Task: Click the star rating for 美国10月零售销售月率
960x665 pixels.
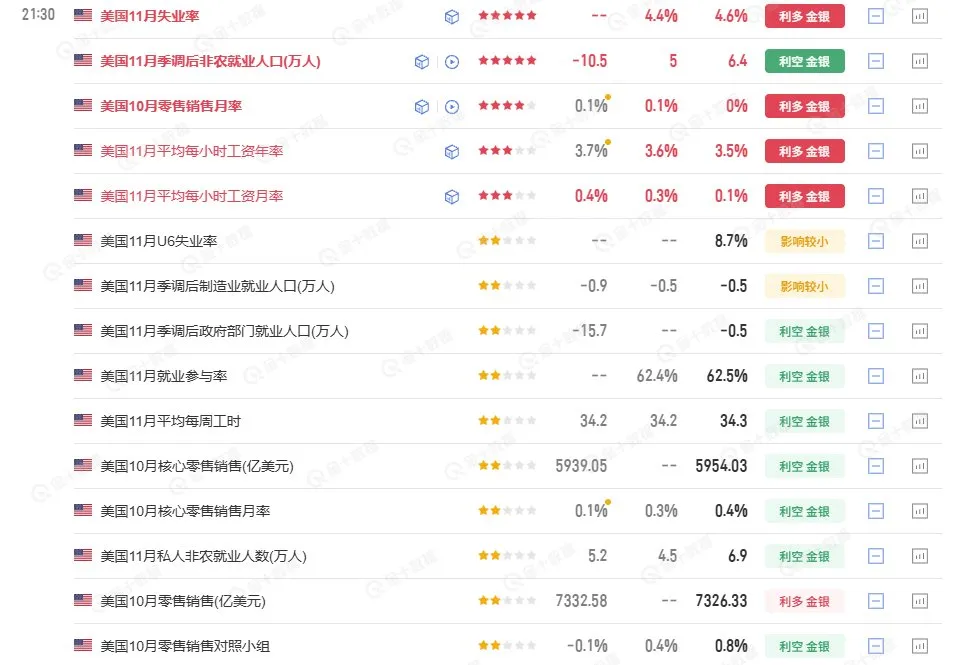Action: [507, 107]
